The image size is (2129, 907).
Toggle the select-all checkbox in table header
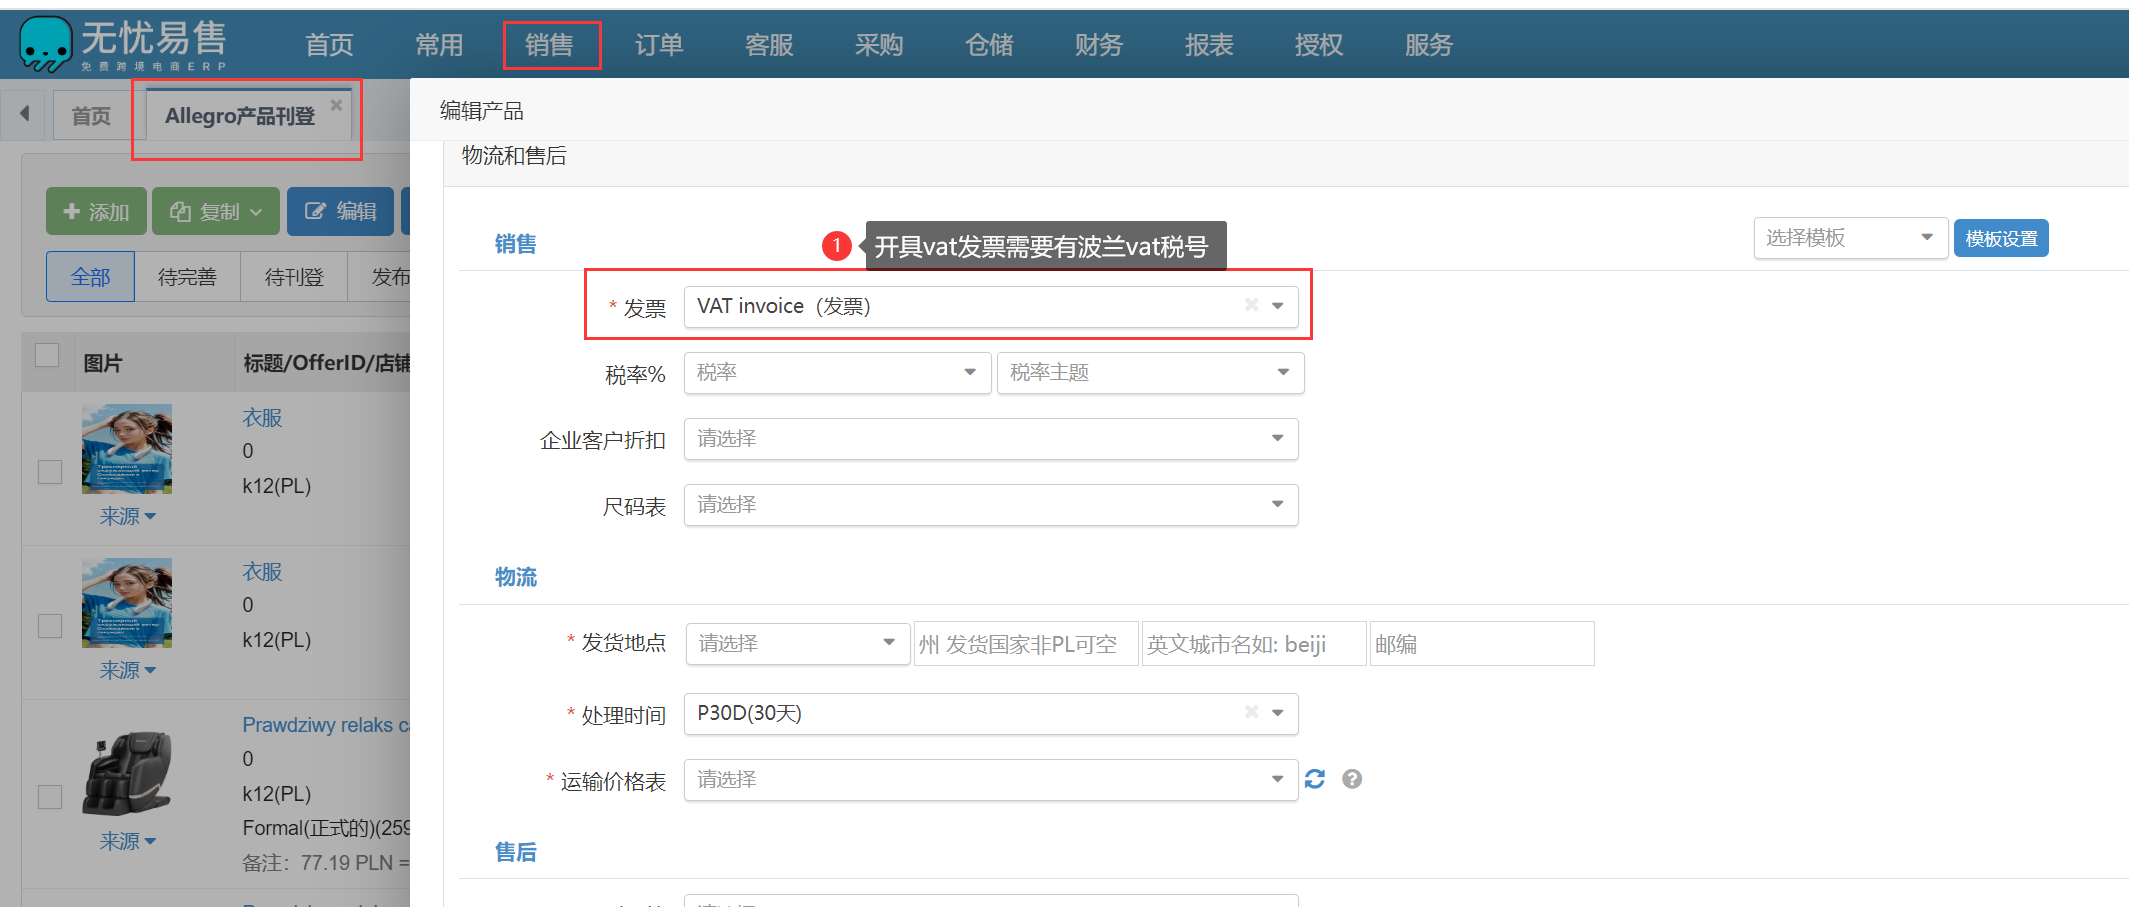point(47,356)
